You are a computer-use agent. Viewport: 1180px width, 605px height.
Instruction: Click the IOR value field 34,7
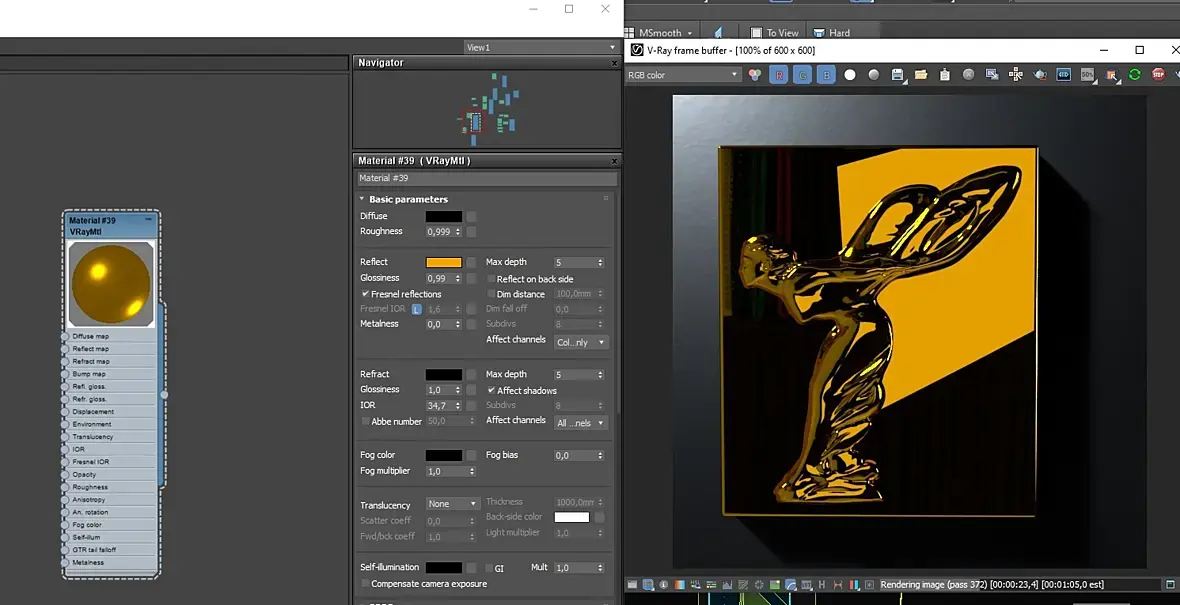click(440, 406)
